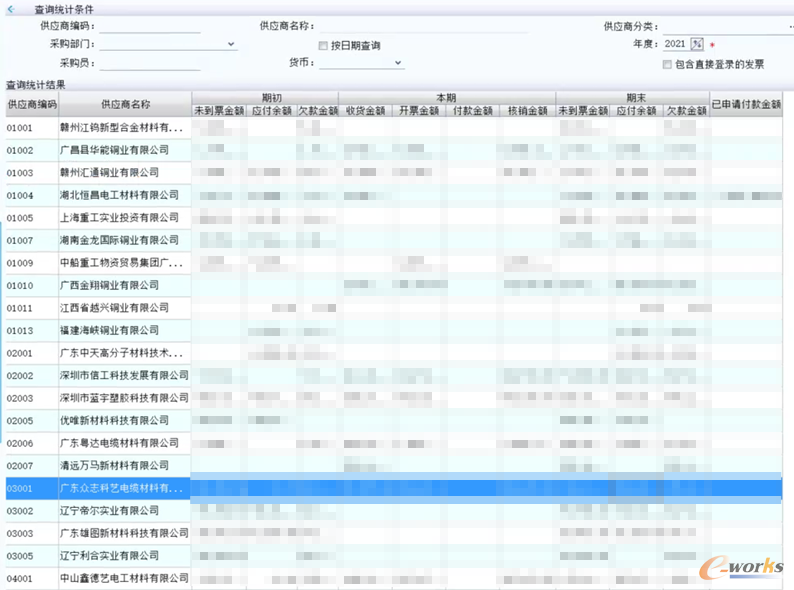This screenshot has height=590, width=794.
Task: Click the 已申请付款金额 column header
Action: 746,104
